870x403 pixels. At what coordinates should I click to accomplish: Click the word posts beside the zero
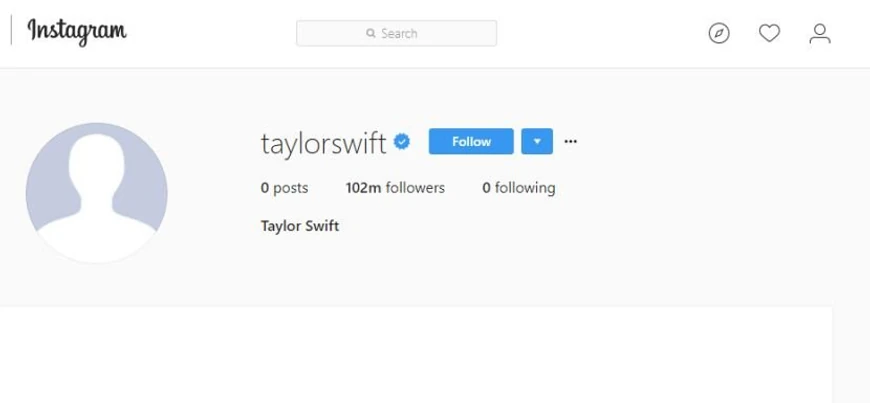(x=291, y=189)
